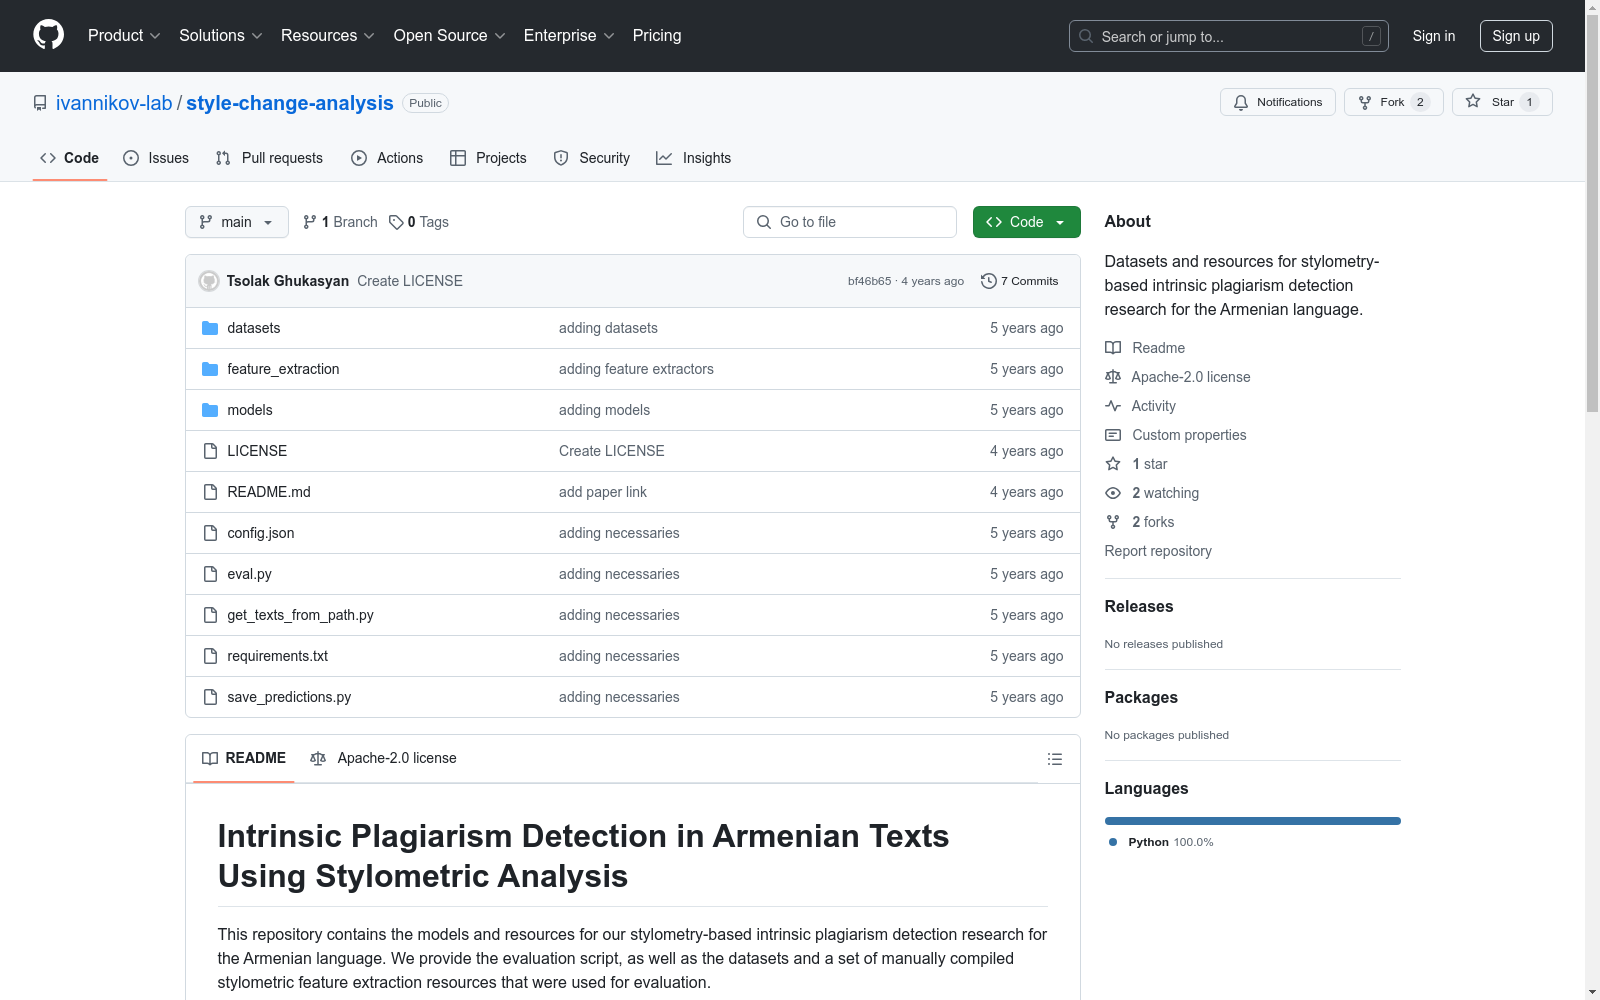This screenshot has height=1000, width=1600.
Task: Click the models folder icon
Action: click(x=210, y=410)
